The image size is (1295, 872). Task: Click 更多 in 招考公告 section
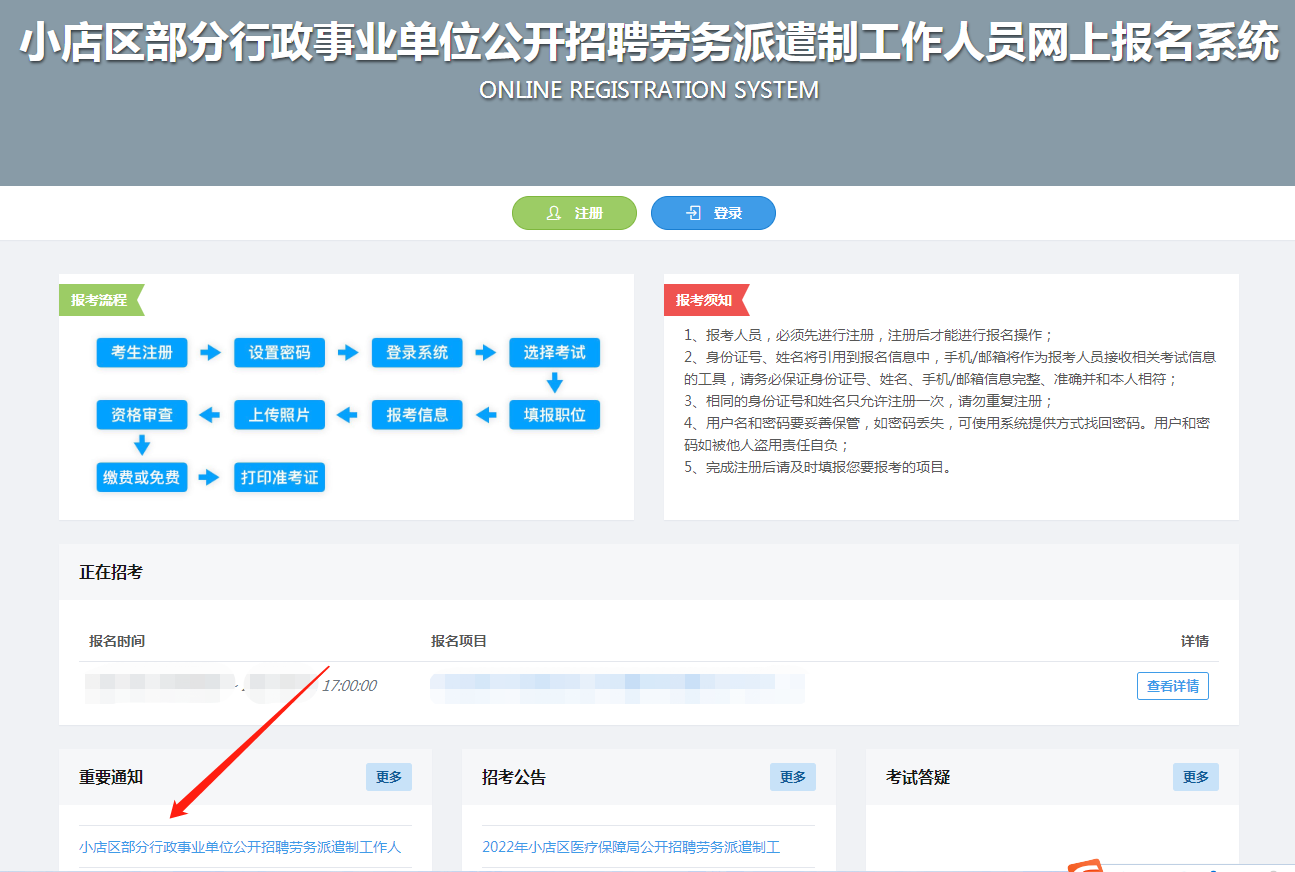click(x=792, y=777)
